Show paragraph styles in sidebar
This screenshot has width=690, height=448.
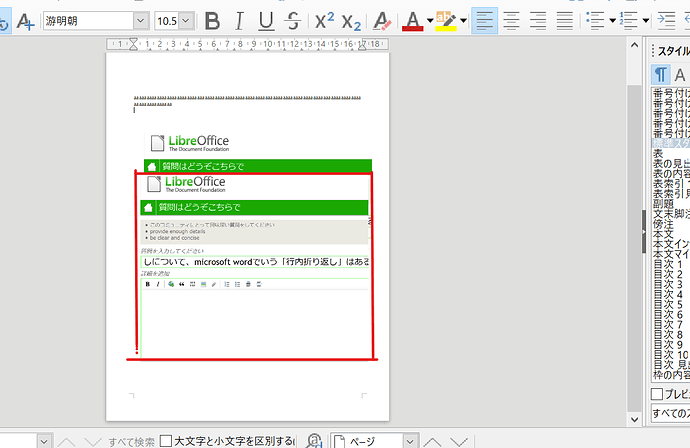coord(661,75)
